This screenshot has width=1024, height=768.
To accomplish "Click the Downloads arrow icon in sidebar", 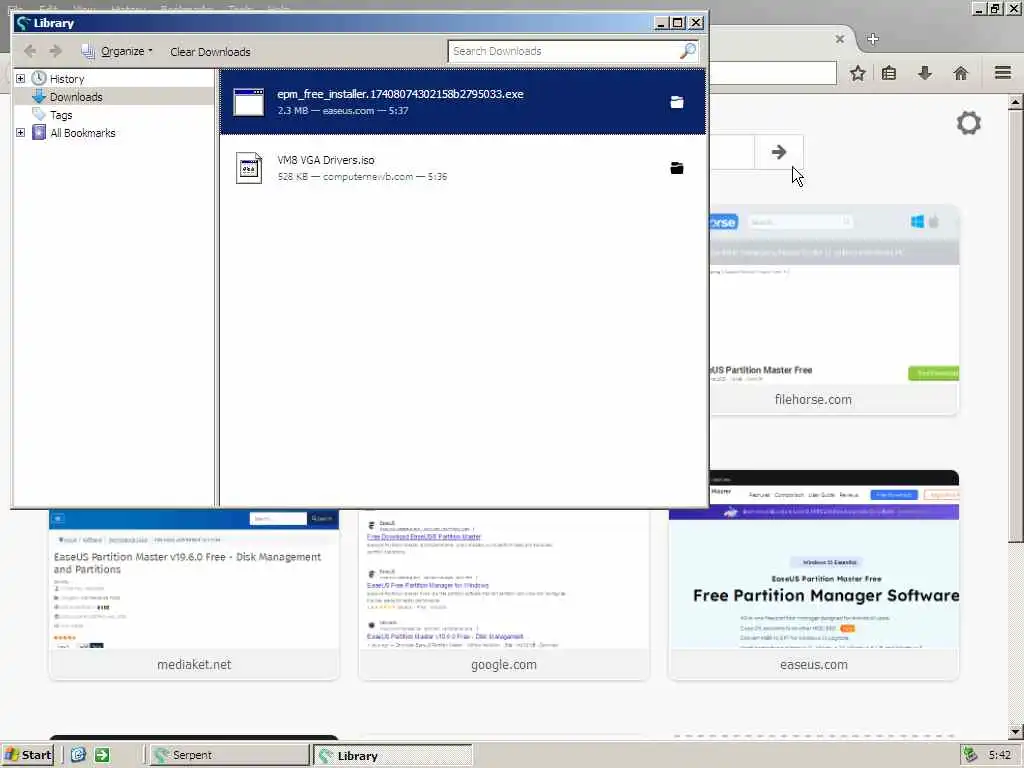I will [39, 97].
